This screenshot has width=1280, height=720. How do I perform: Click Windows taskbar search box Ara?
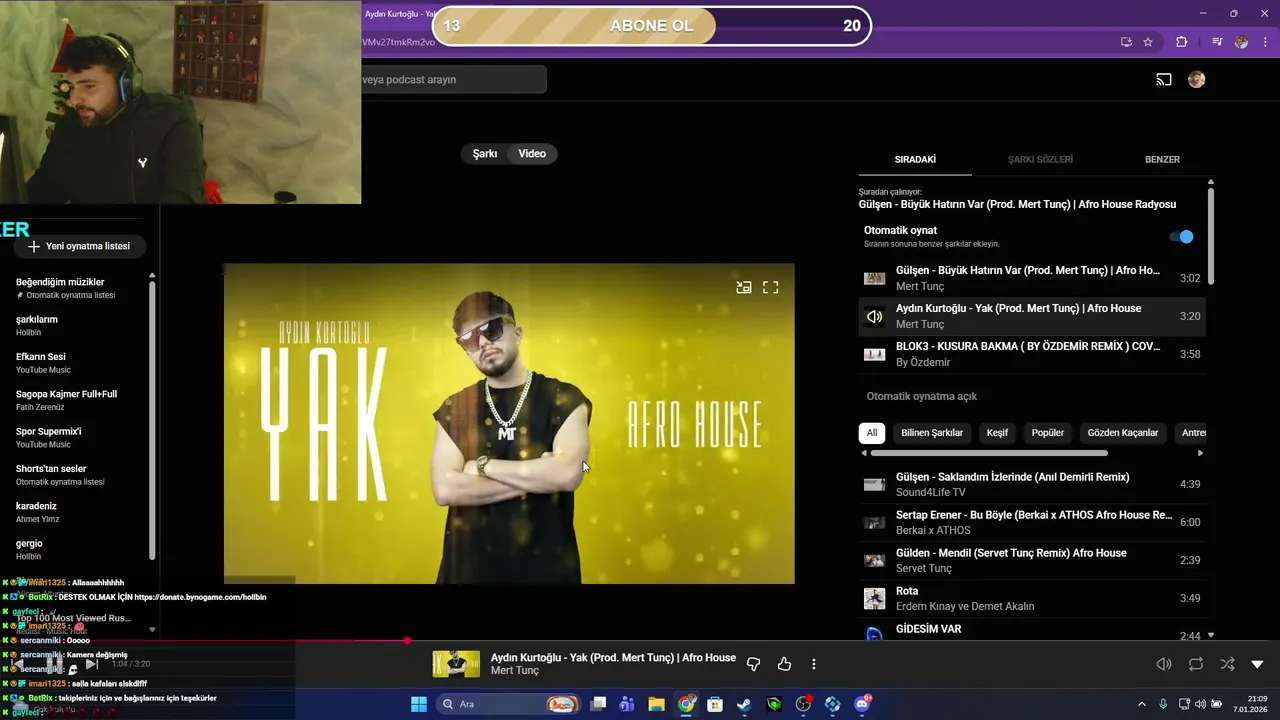coord(509,704)
